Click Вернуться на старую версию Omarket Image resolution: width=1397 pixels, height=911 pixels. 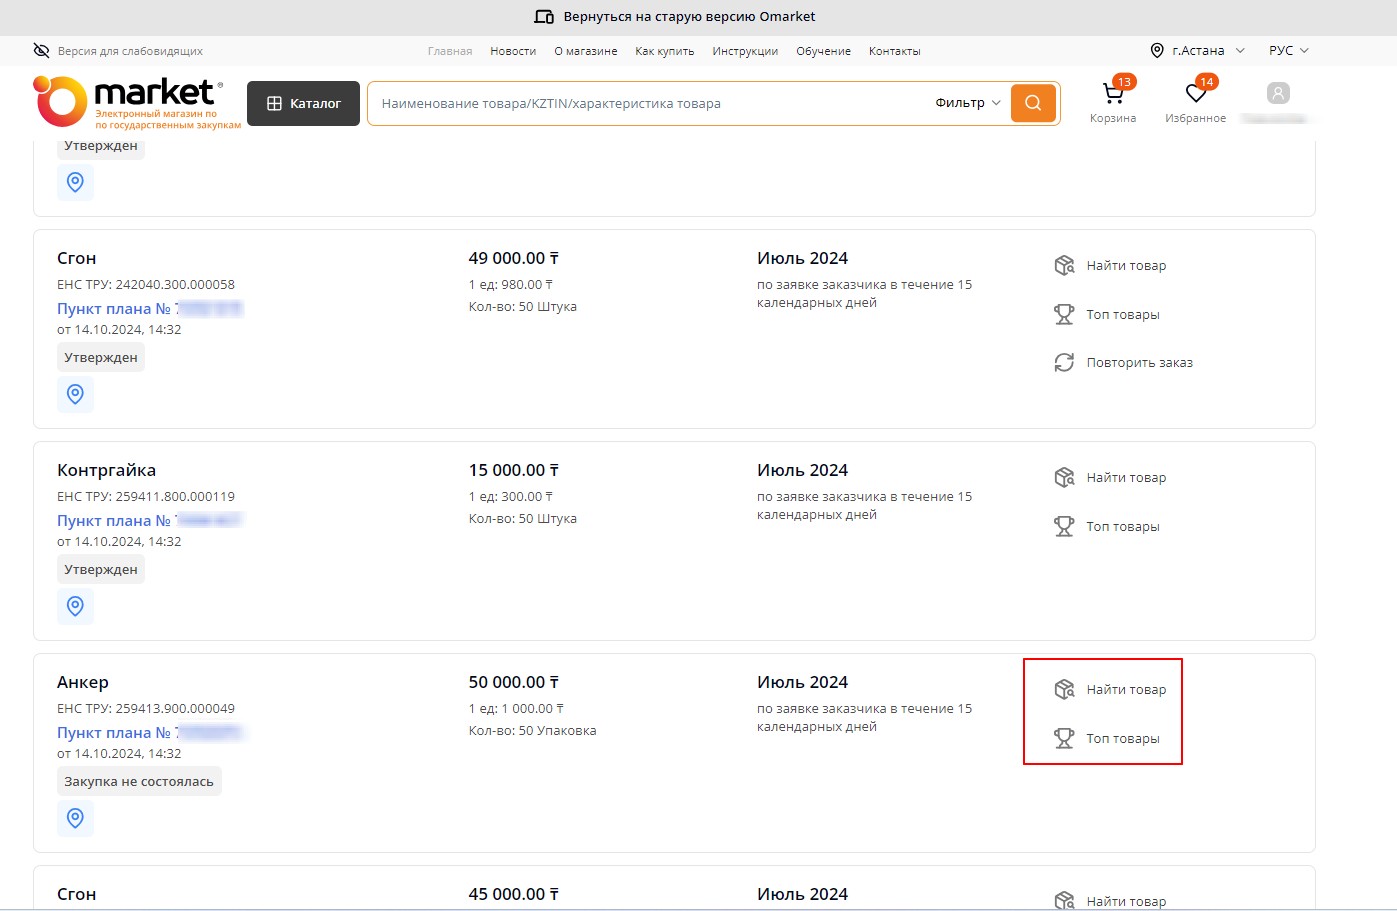(x=676, y=17)
